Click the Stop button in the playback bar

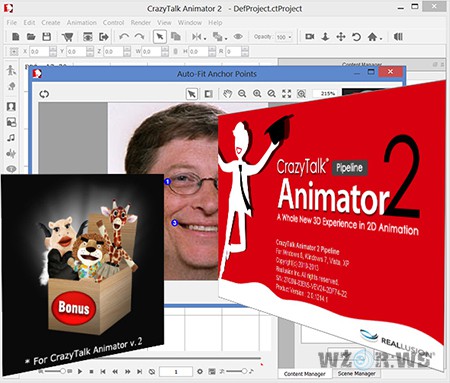tap(91, 371)
